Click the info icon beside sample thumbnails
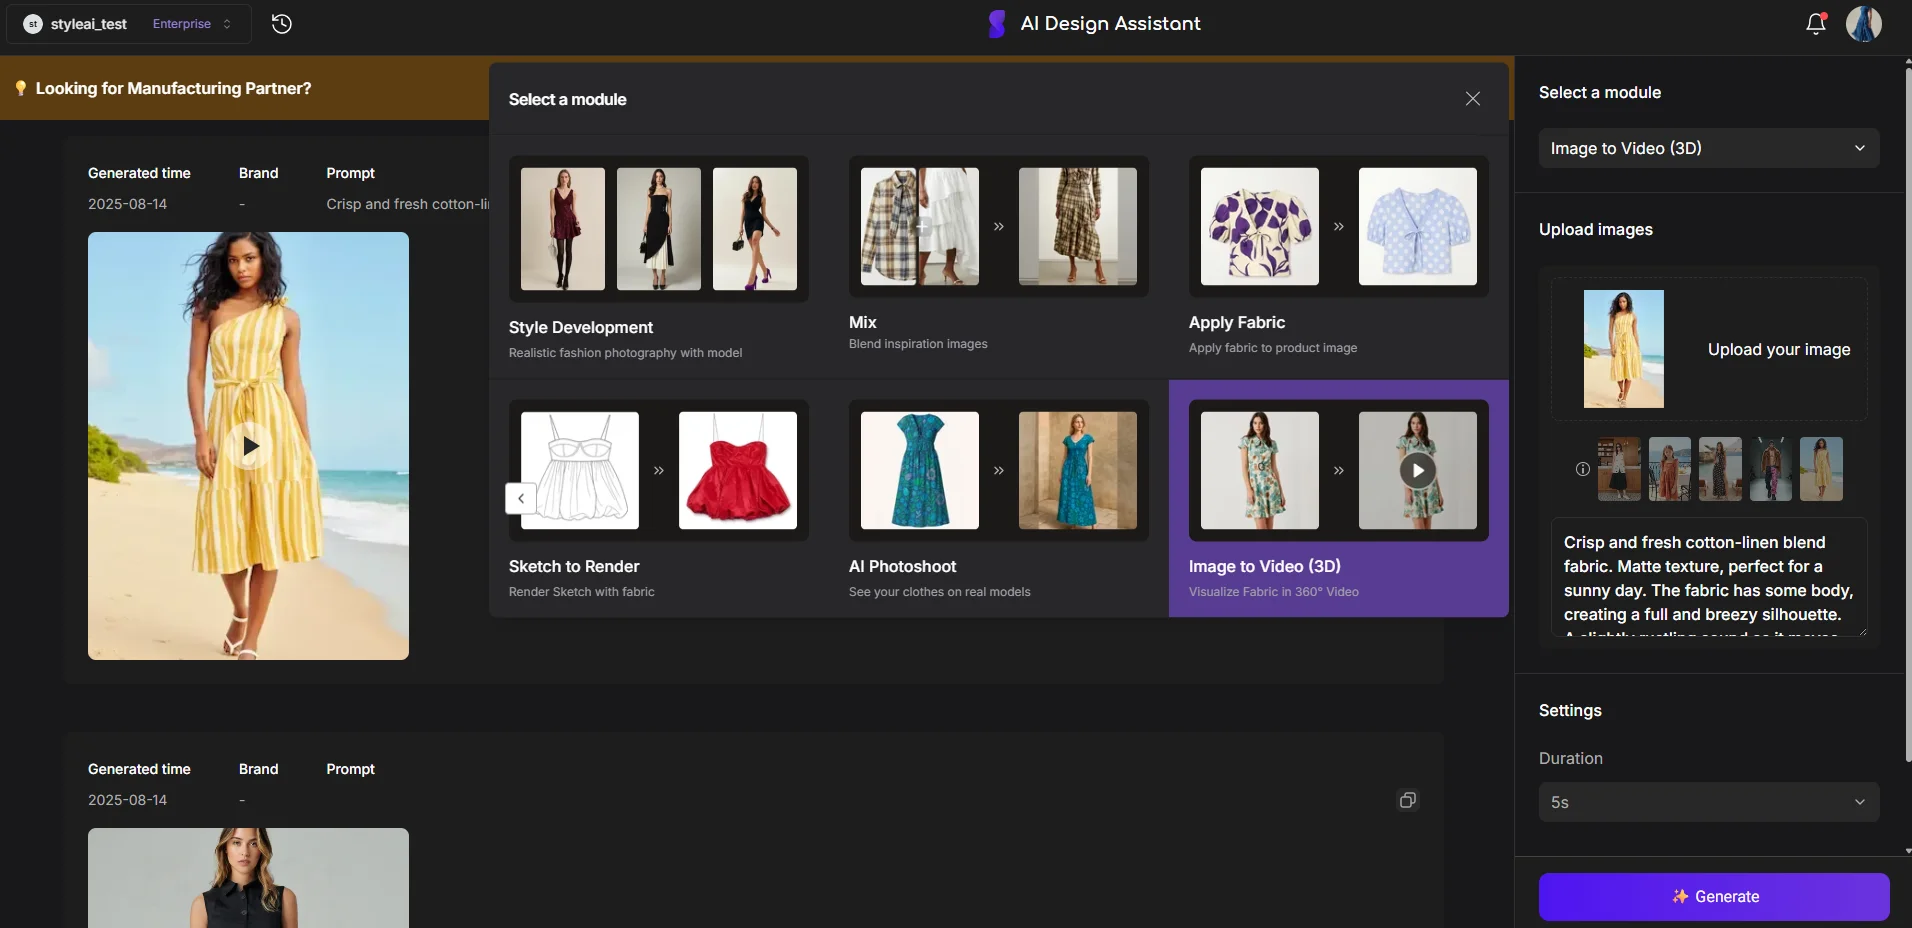The width and height of the screenshot is (1912, 928). pyautogui.click(x=1582, y=469)
